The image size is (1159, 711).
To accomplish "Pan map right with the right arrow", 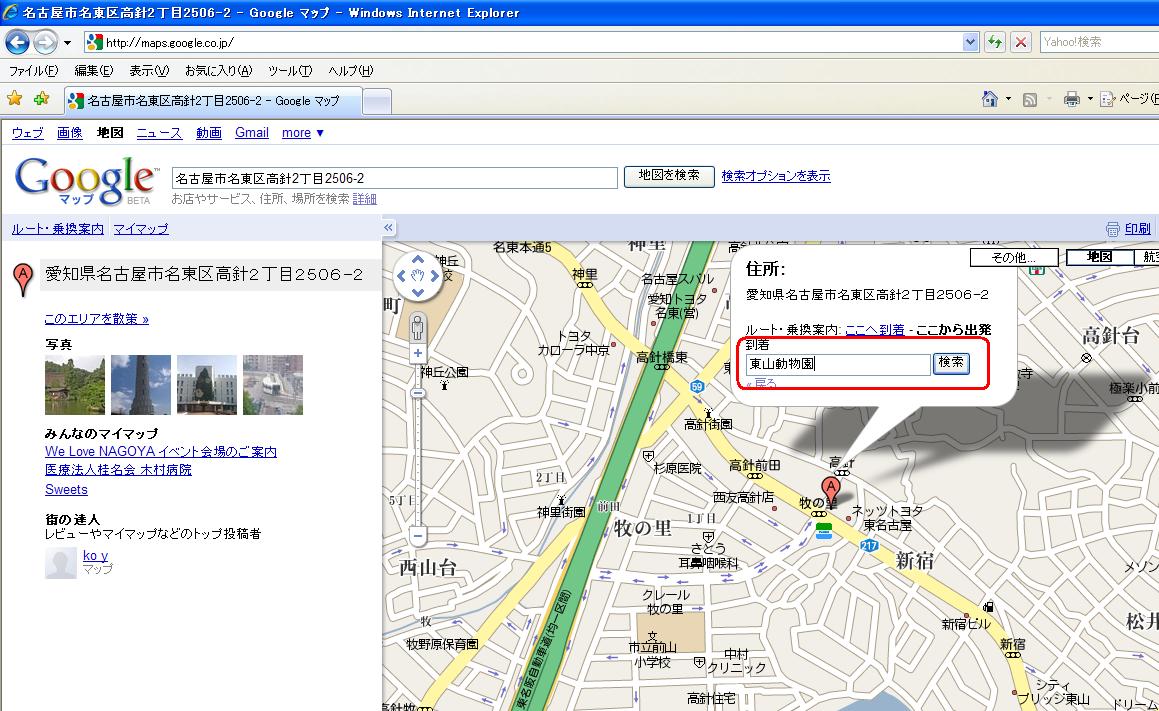I will click(x=435, y=276).
